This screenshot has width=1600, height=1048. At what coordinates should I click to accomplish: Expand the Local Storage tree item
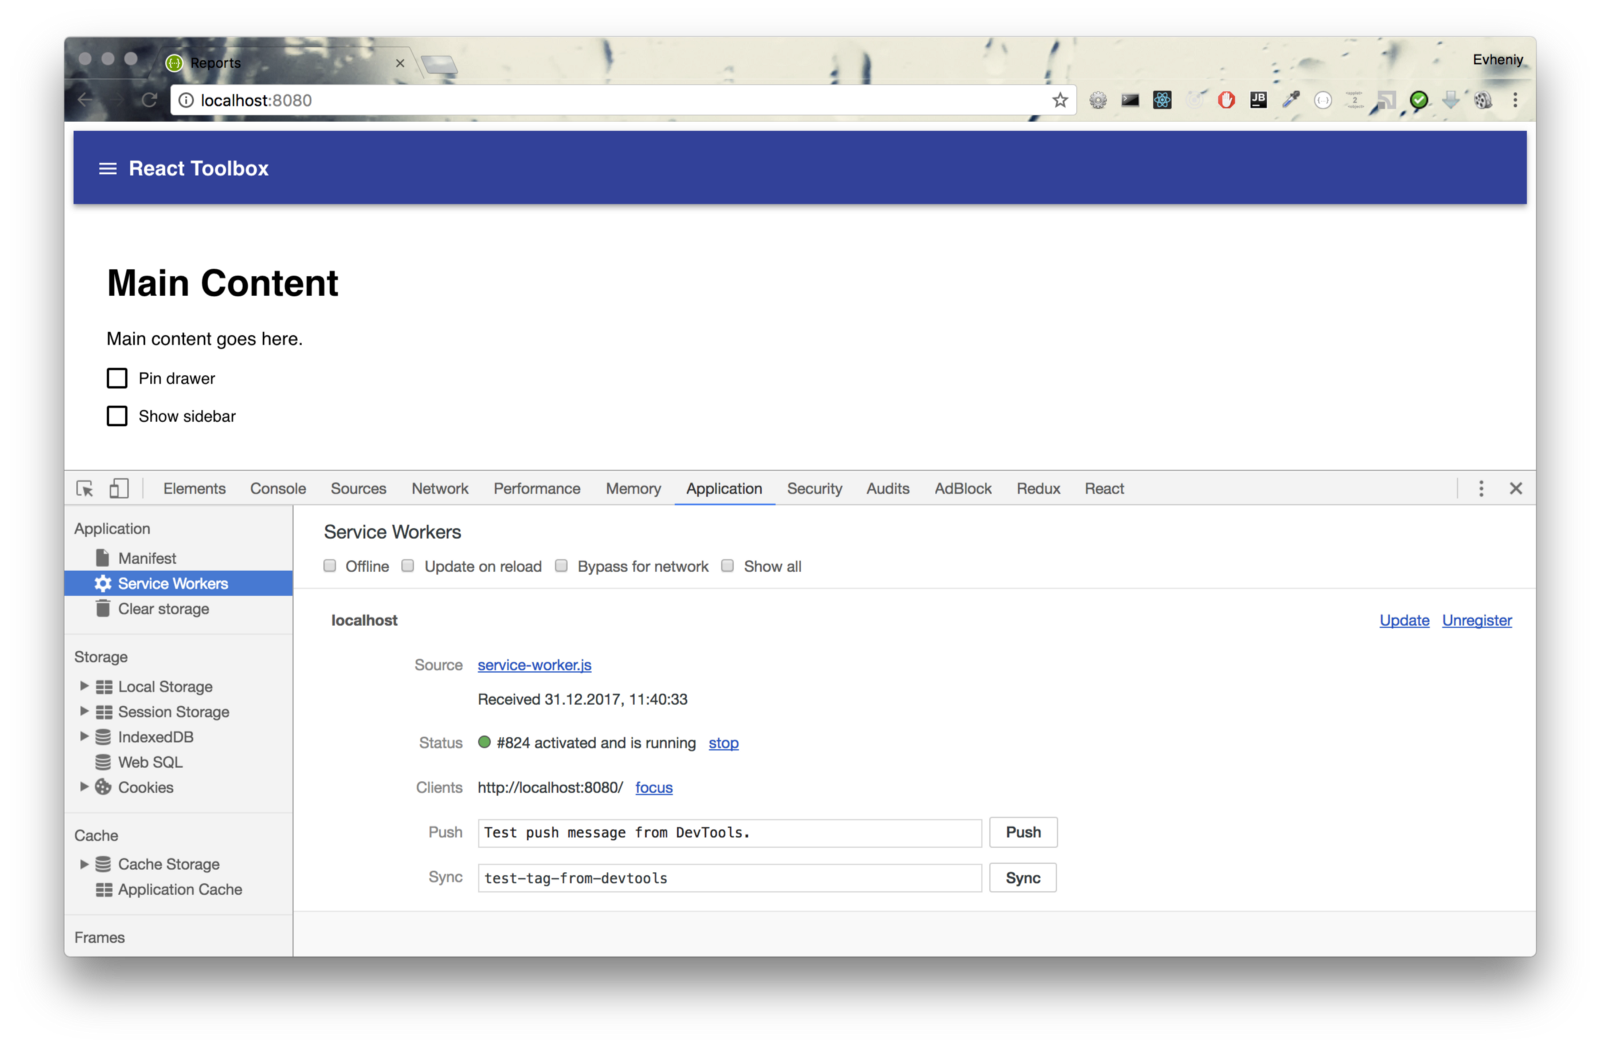click(84, 686)
